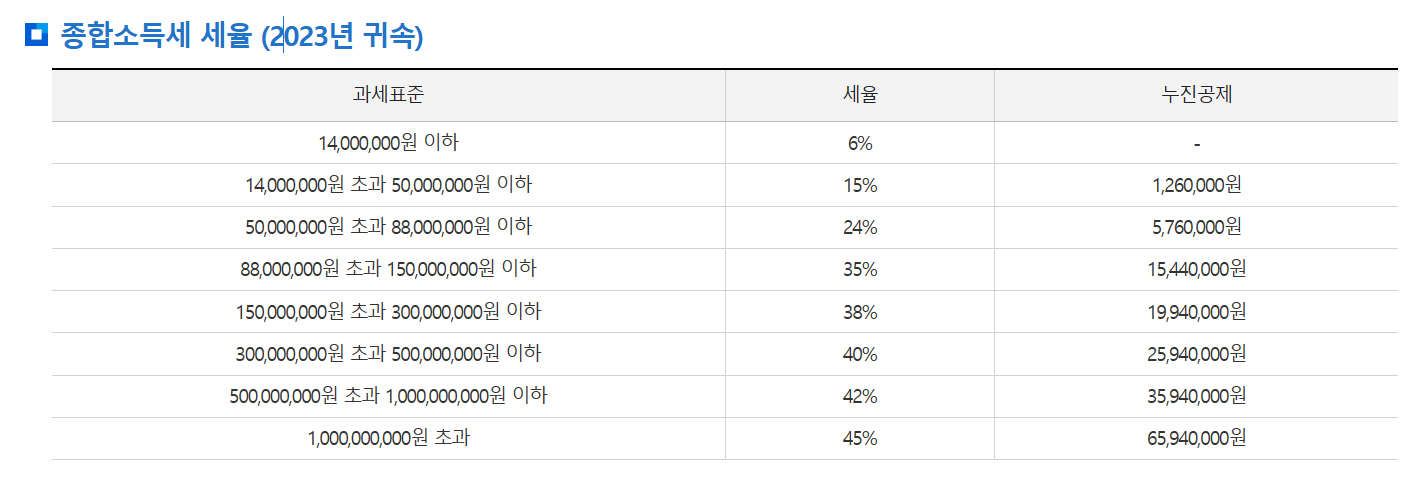1405x478 pixels.
Task: Click the 42% tax rate cell
Action: 860,396
